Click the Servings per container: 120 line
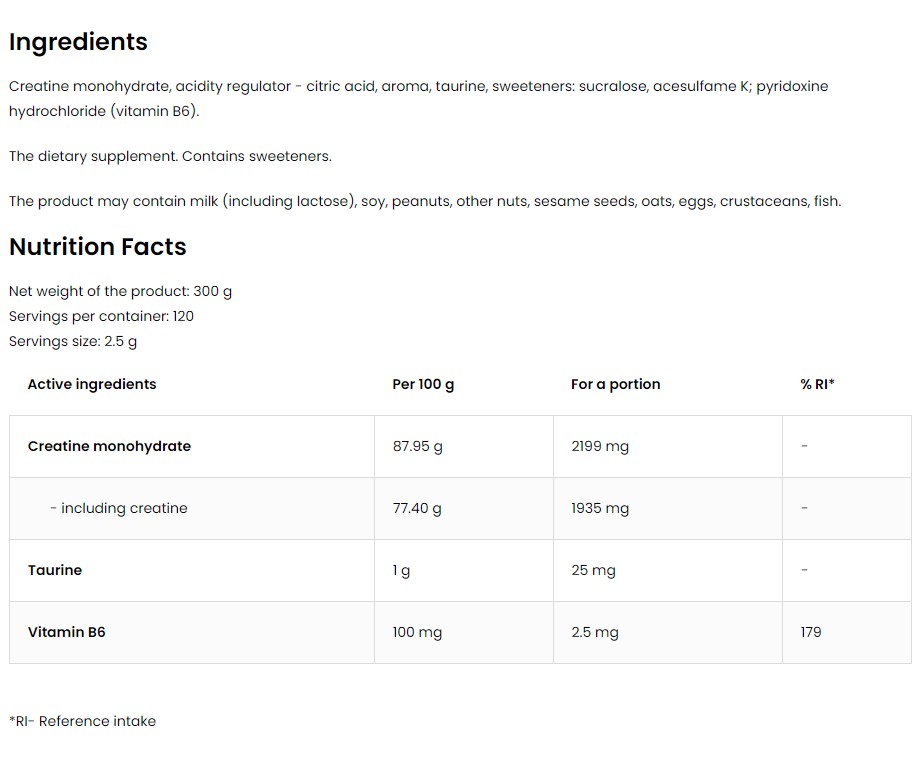The image size is (920, 780). [x=101, y=316]
